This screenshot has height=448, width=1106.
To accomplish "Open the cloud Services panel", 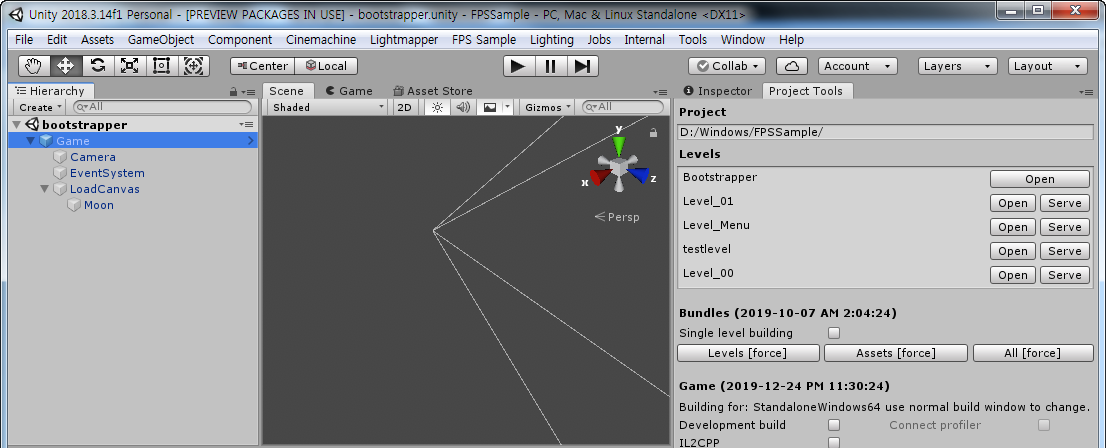I will tap(791, 66).
